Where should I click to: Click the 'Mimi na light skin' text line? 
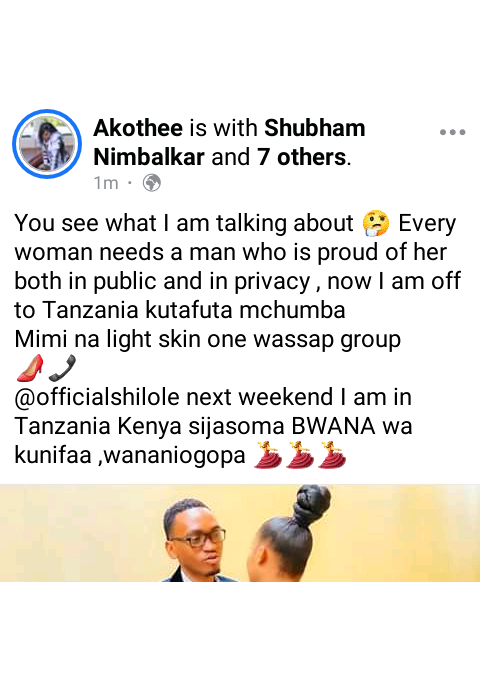pyautogui.click(x=208, y=339)
